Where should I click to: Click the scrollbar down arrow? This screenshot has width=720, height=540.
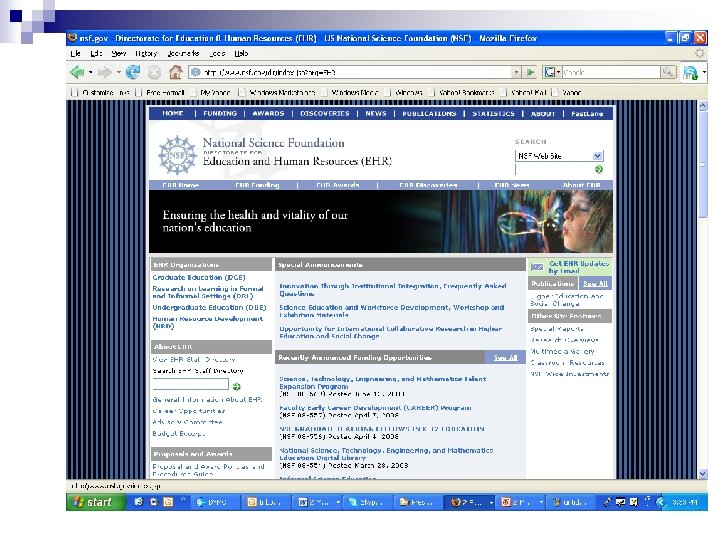tap(703, 474)
